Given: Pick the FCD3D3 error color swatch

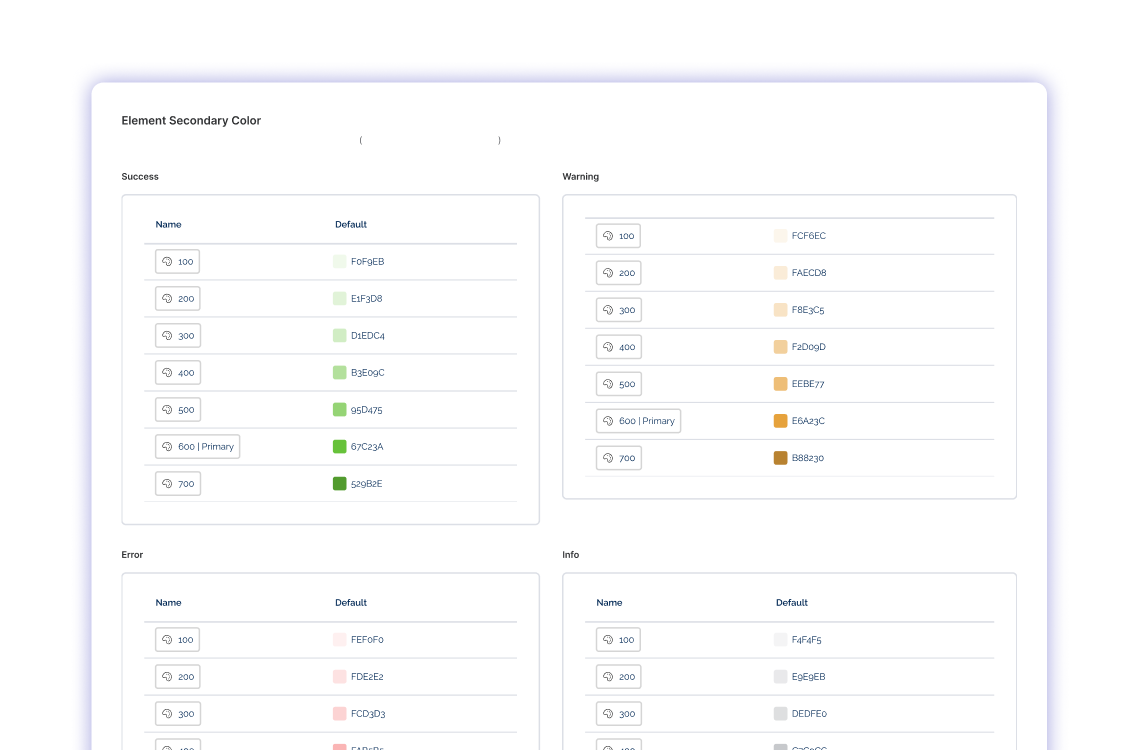Looking at the screenshot, I should coord(339,714).
